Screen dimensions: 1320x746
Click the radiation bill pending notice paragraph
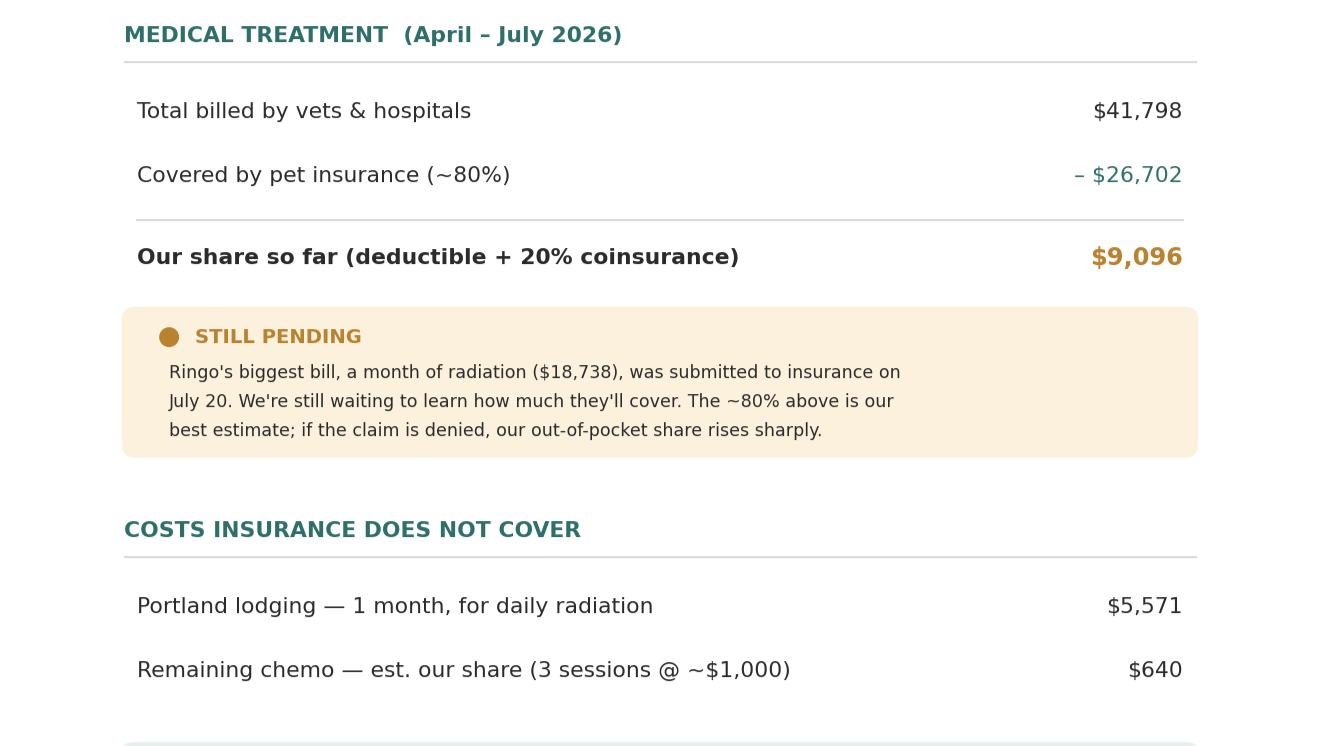pyautogui.click(x=534, y=402)
